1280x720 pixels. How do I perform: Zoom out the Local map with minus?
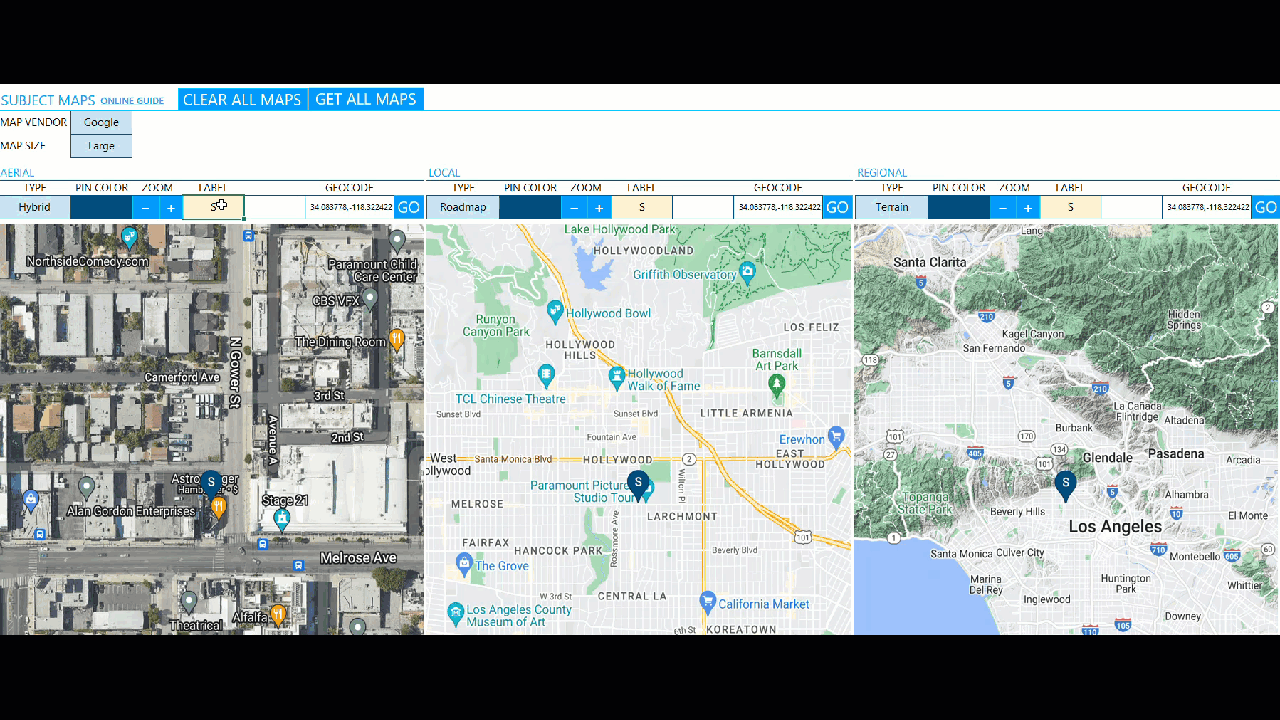[x=574, y=208]
